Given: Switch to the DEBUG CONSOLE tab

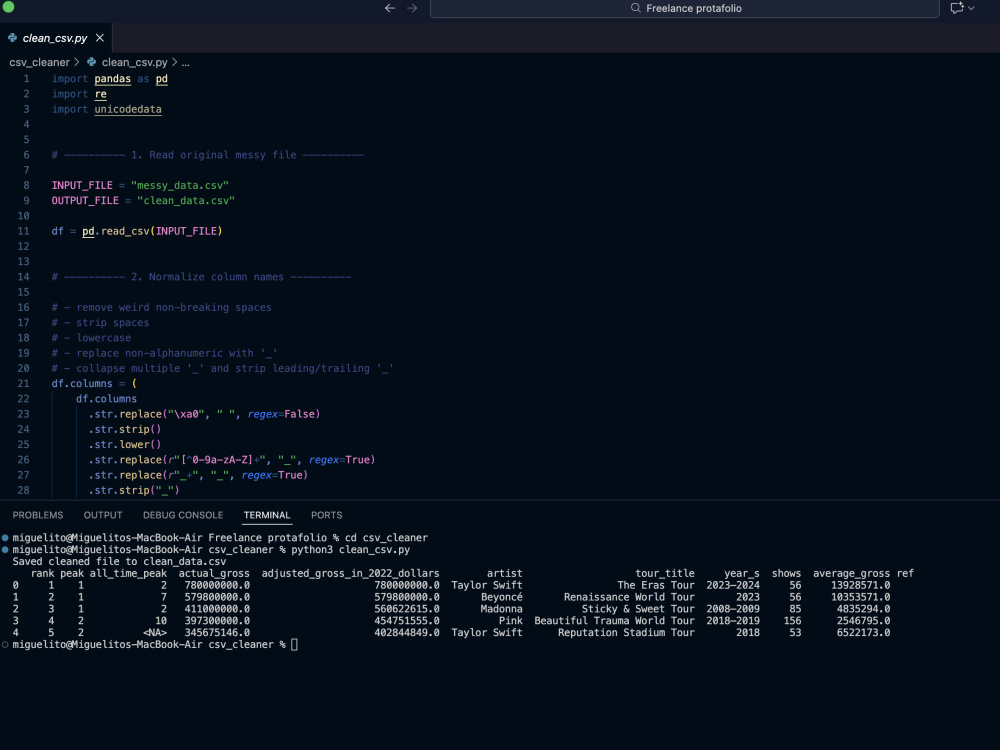Looking at the screenshot, I should pyautogui.click(x=183, y=515).
